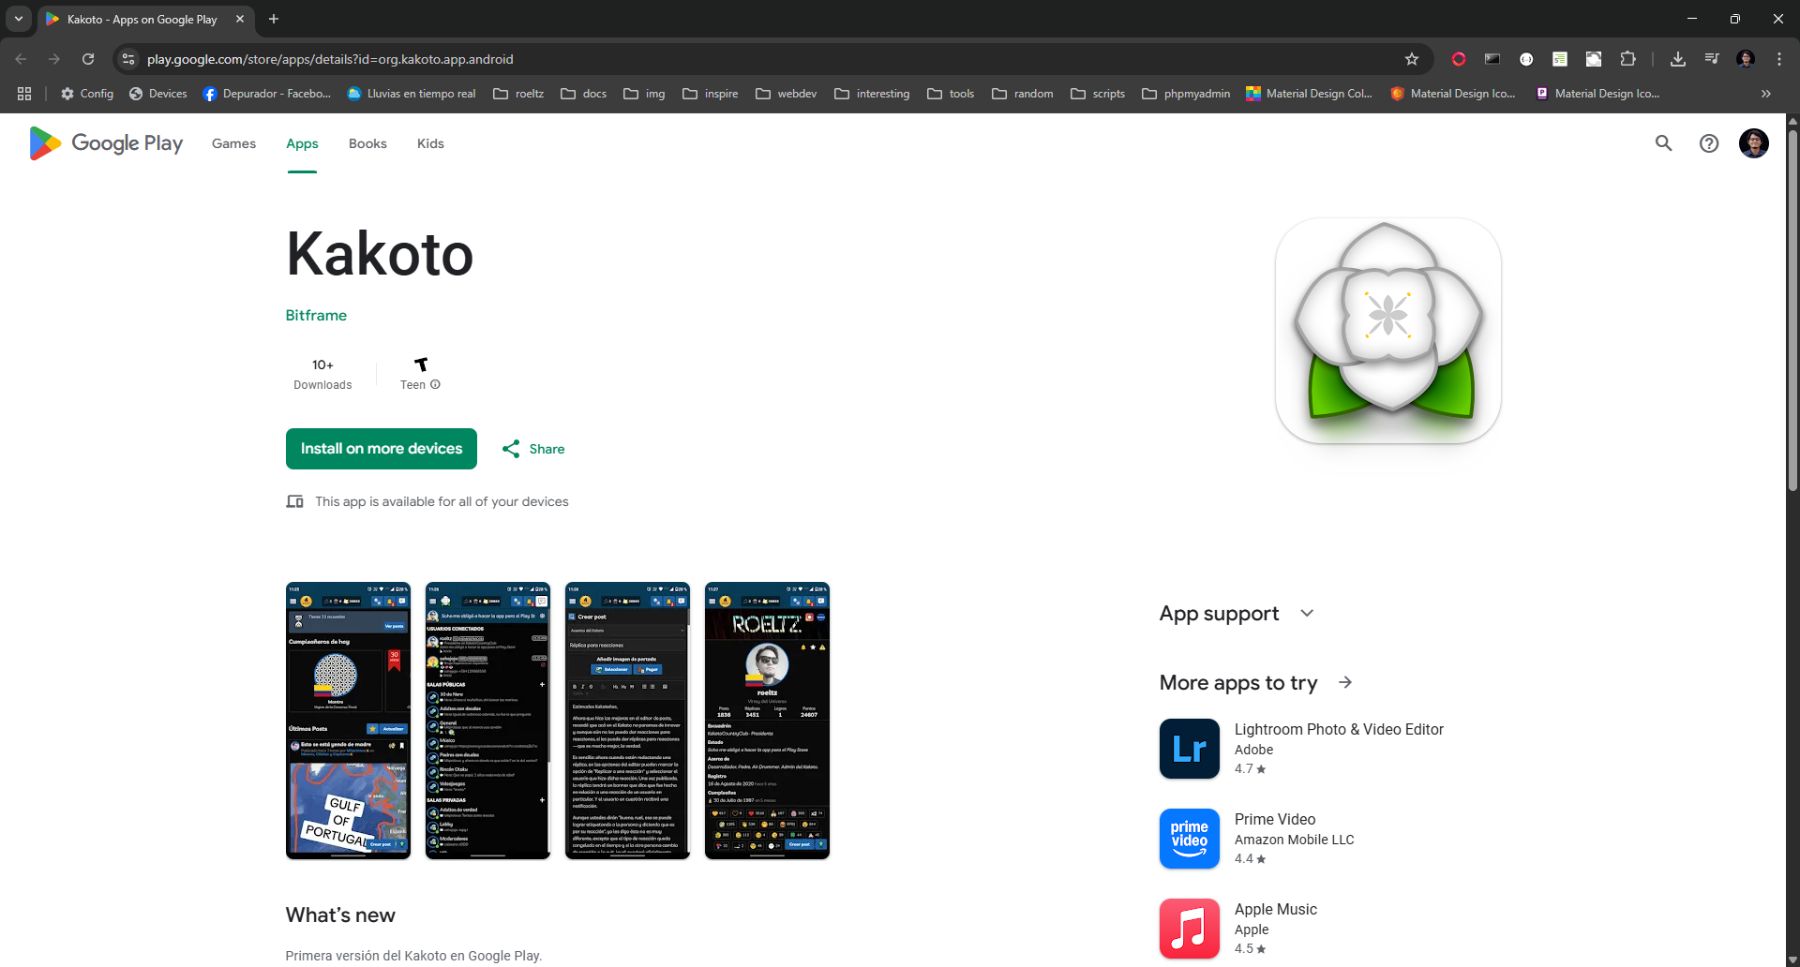Reload the current page
1800x967 pixels.
pyautogui.click(x=88, y=59)
